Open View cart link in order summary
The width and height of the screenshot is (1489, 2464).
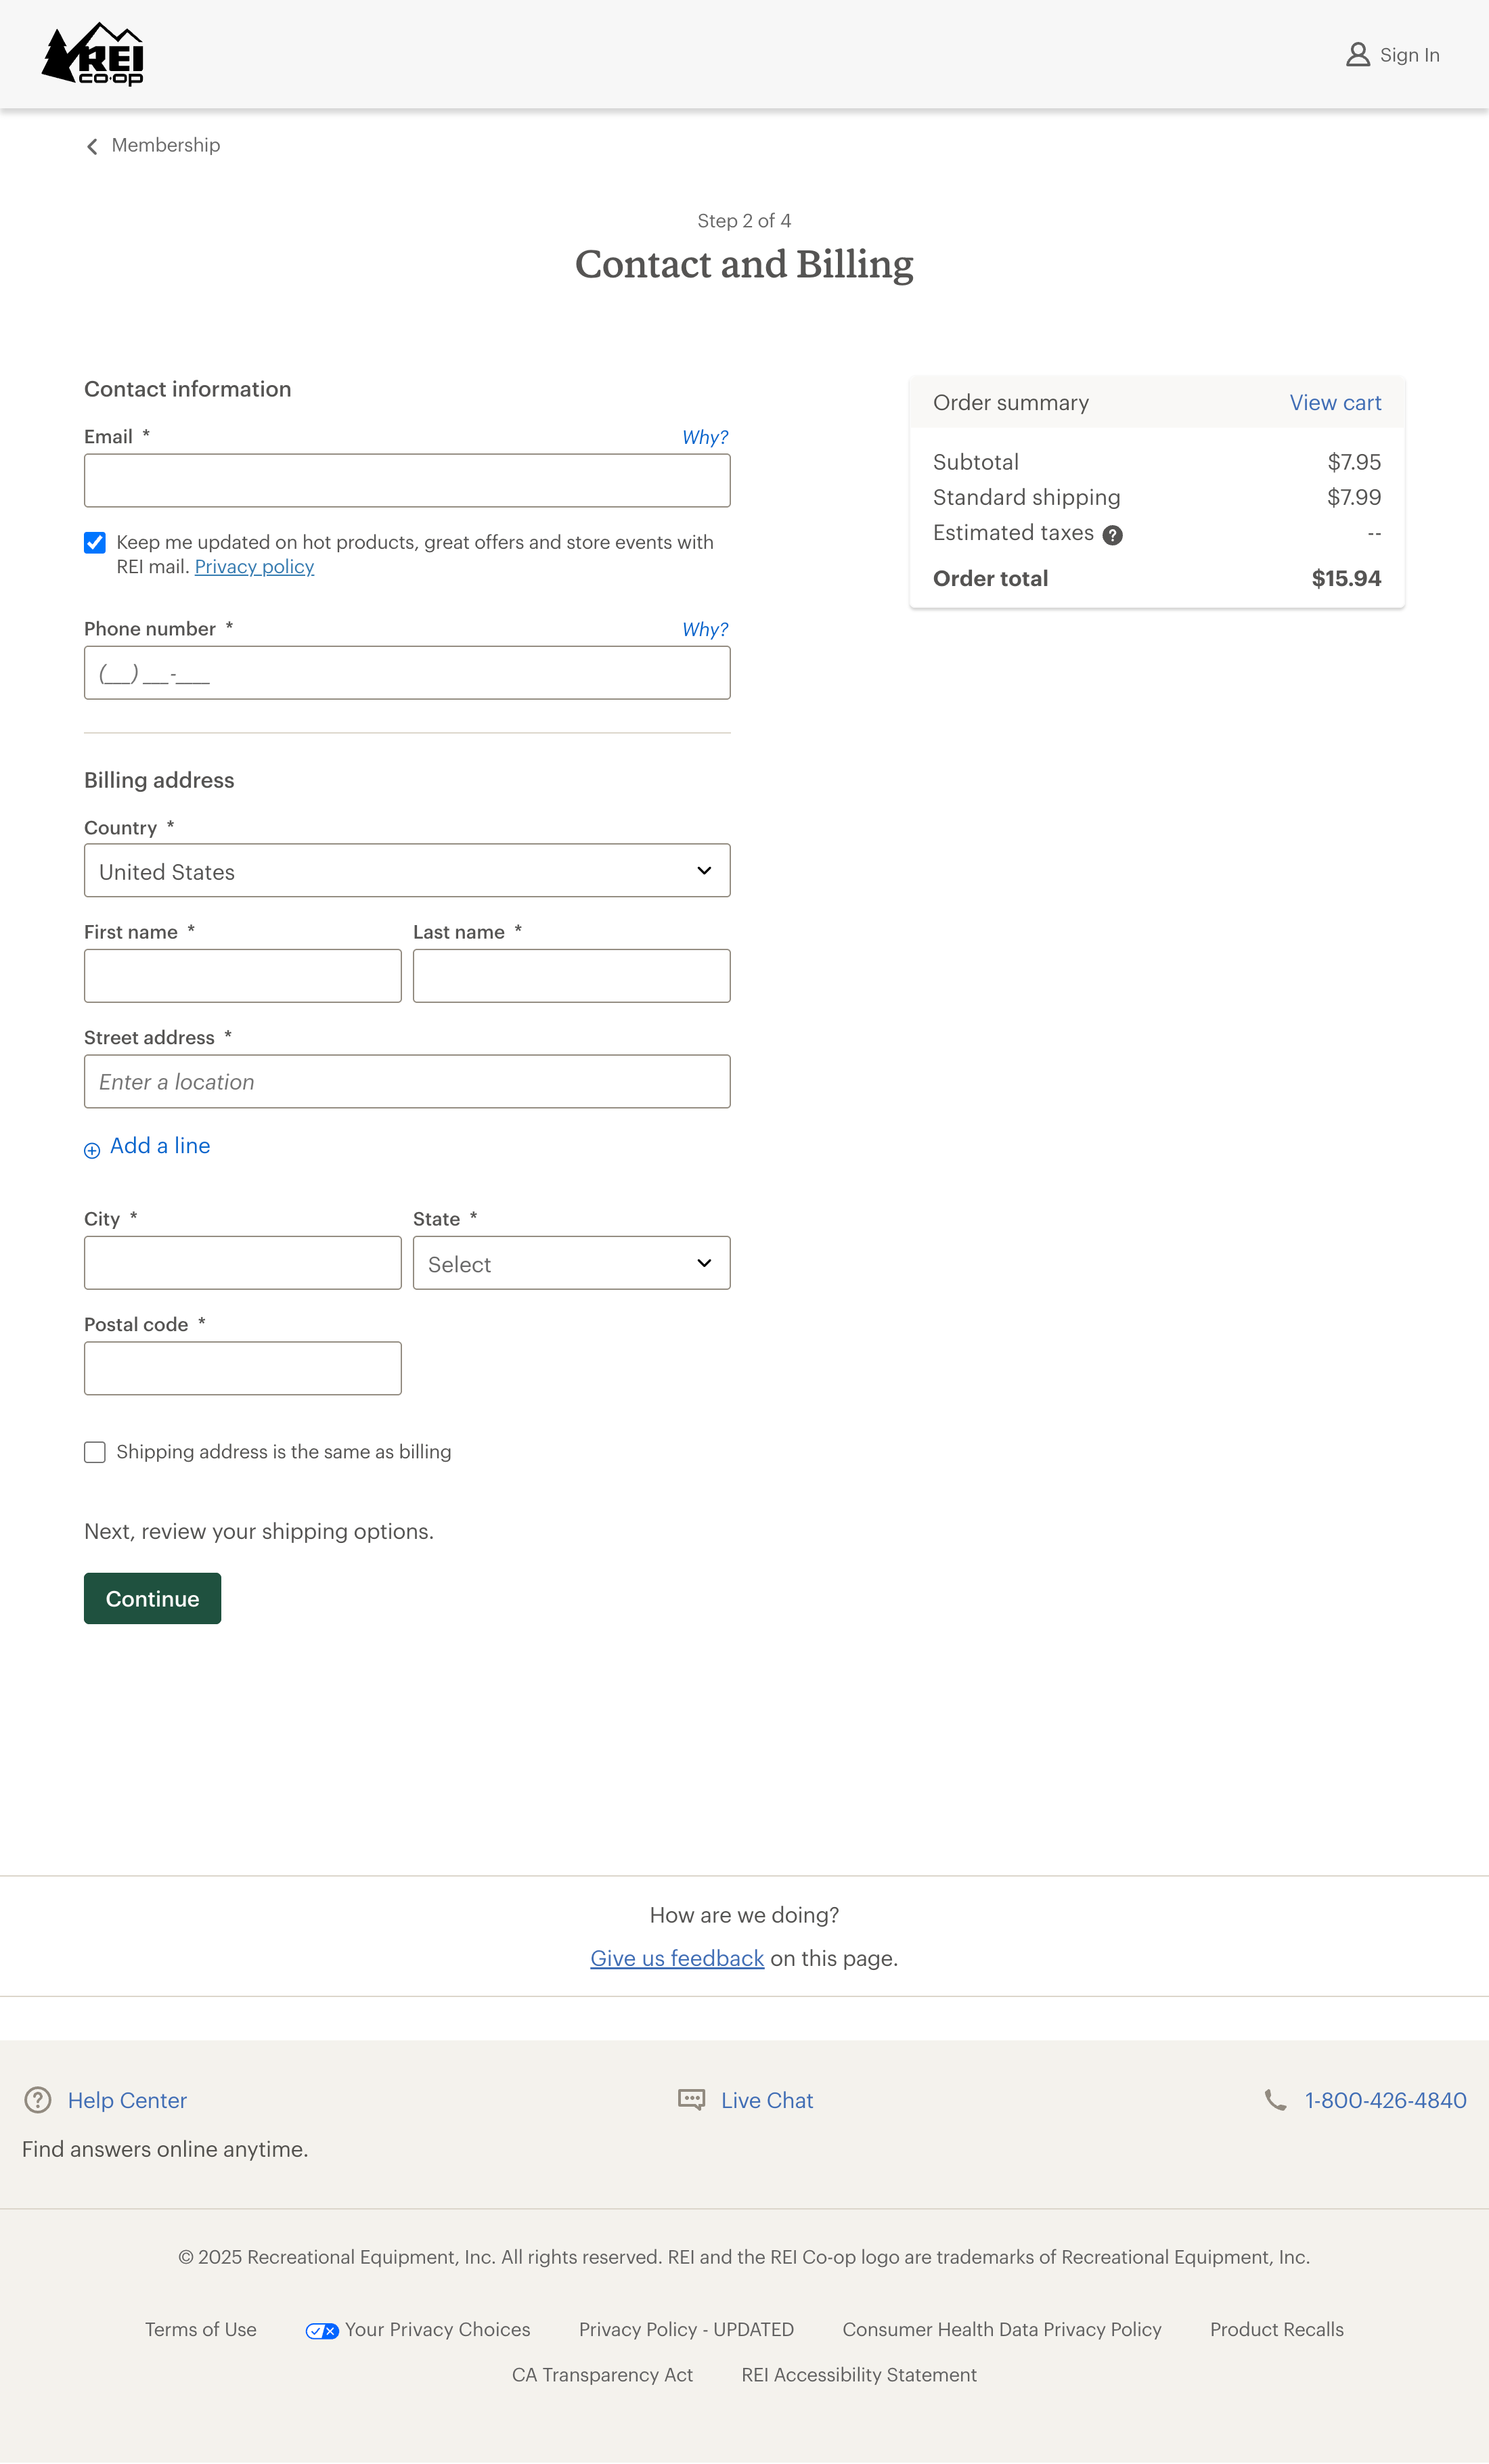click(1334, 403)
